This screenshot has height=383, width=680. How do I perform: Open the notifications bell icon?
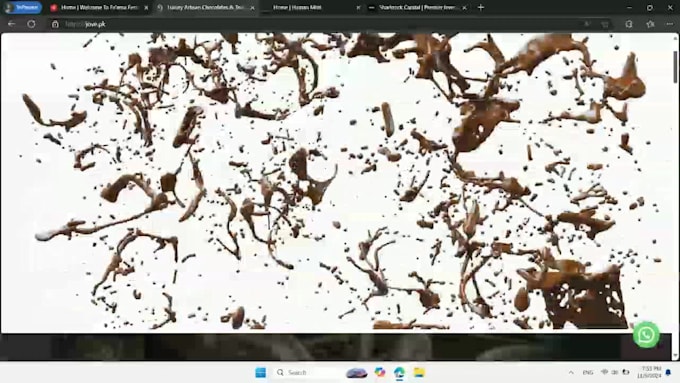click(x=668, y=372)
